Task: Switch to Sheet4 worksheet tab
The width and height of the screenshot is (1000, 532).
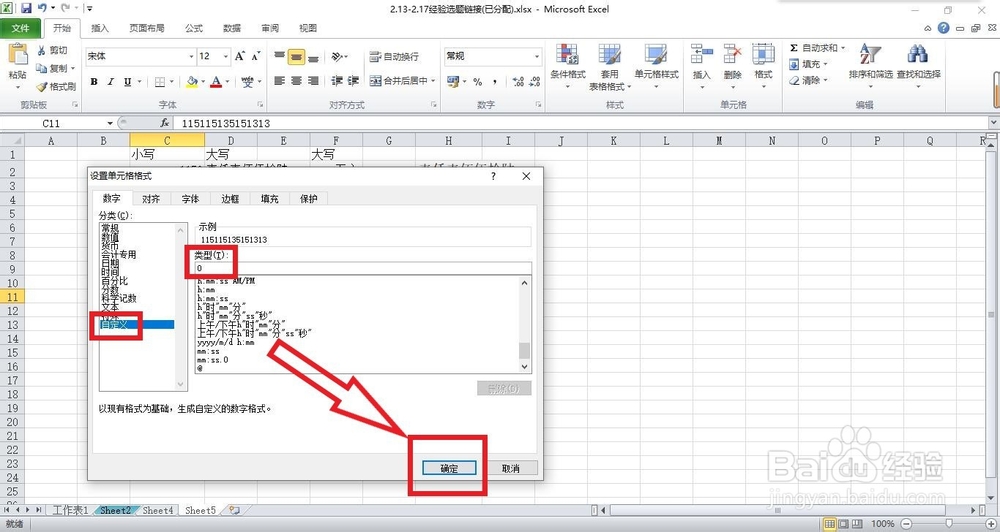Action: tap(158, 510)
